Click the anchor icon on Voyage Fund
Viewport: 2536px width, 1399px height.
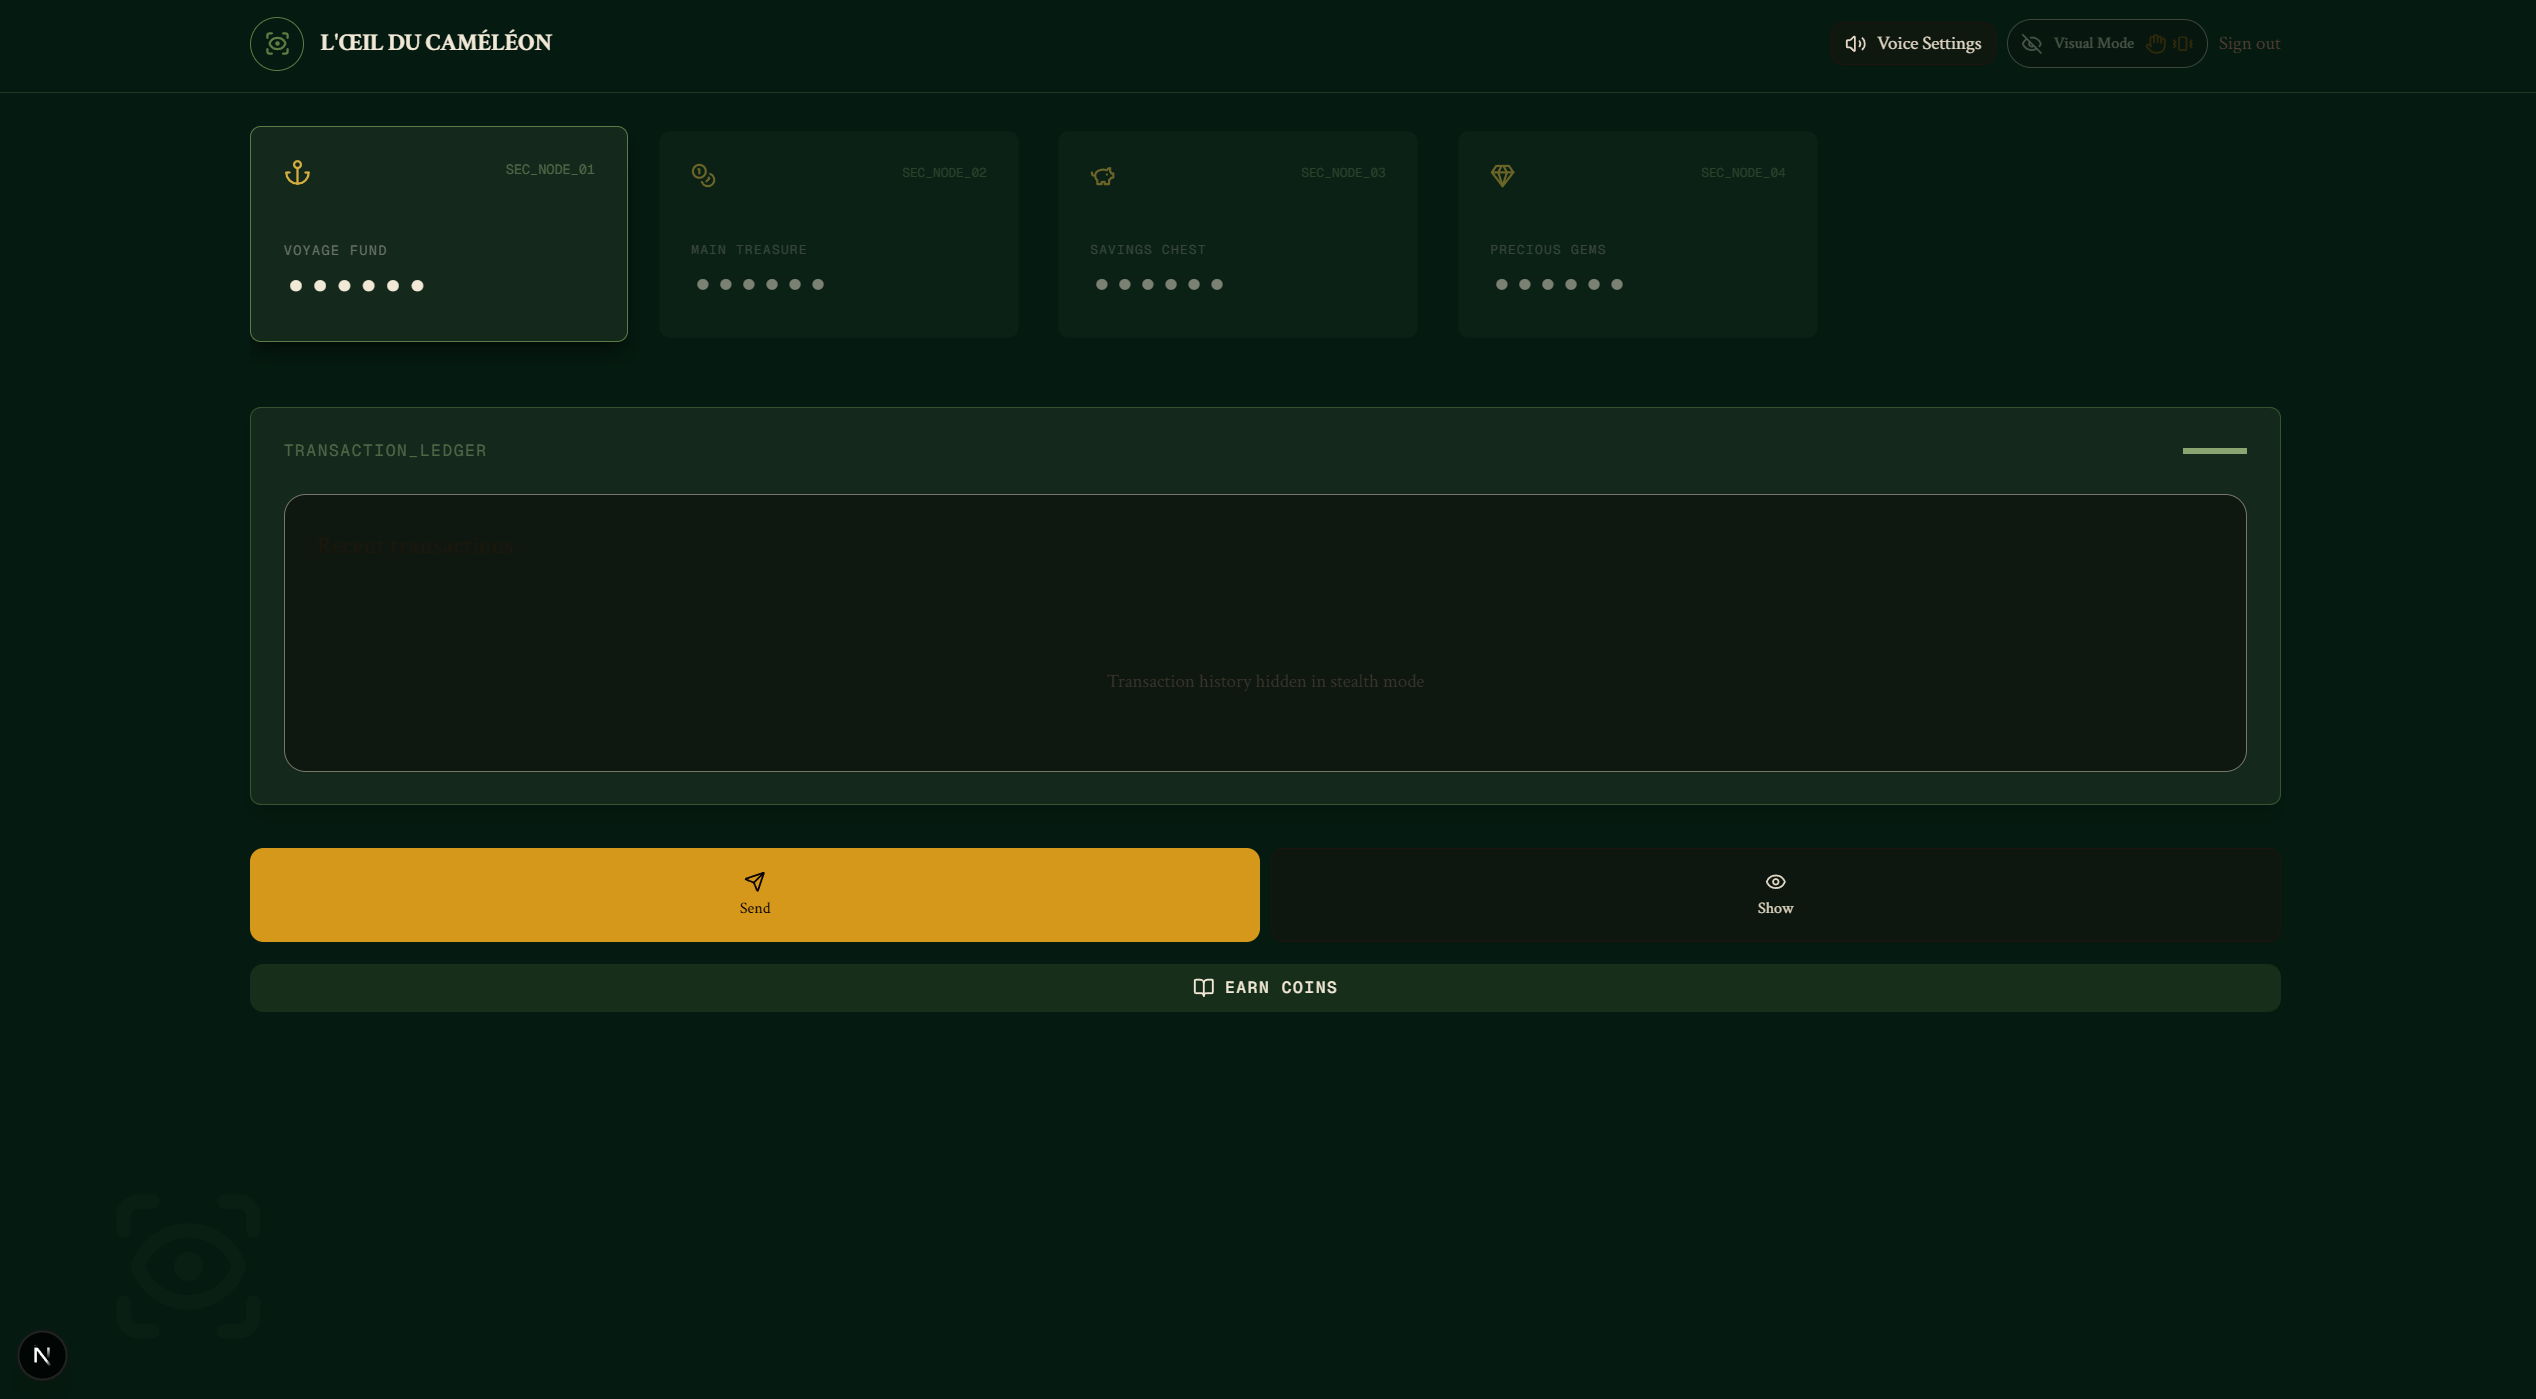coord(297,173)
